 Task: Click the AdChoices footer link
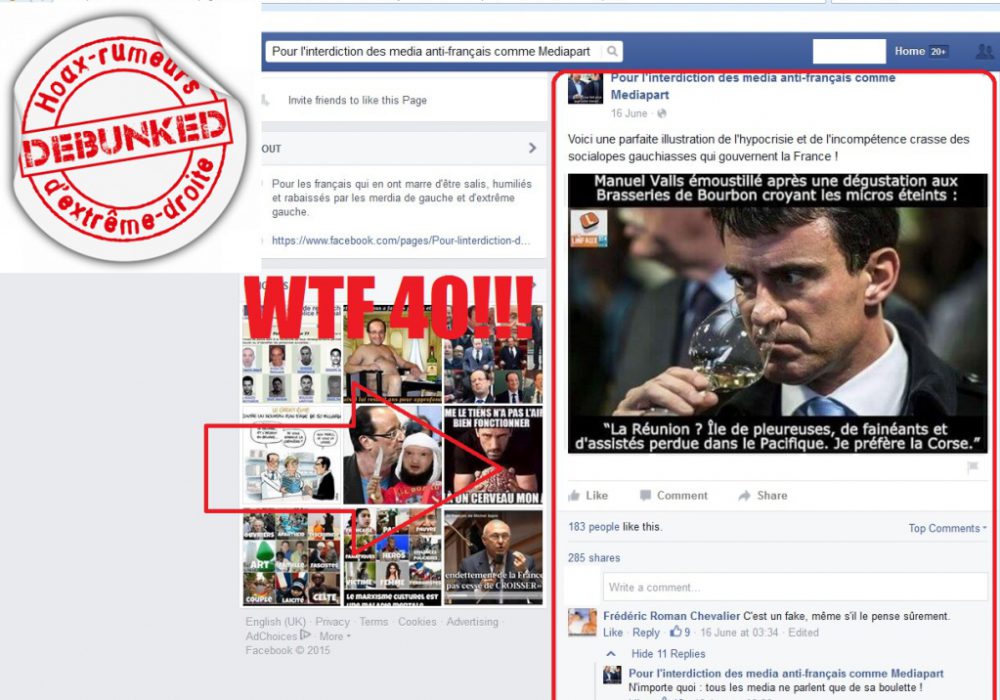(278, 636)
